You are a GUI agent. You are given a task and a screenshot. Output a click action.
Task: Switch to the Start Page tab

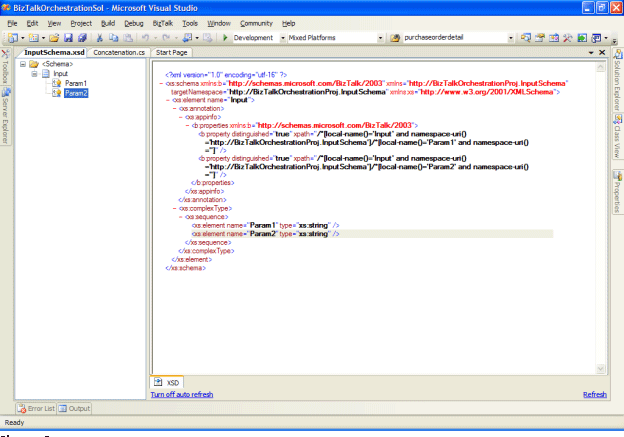pos(172,53)
